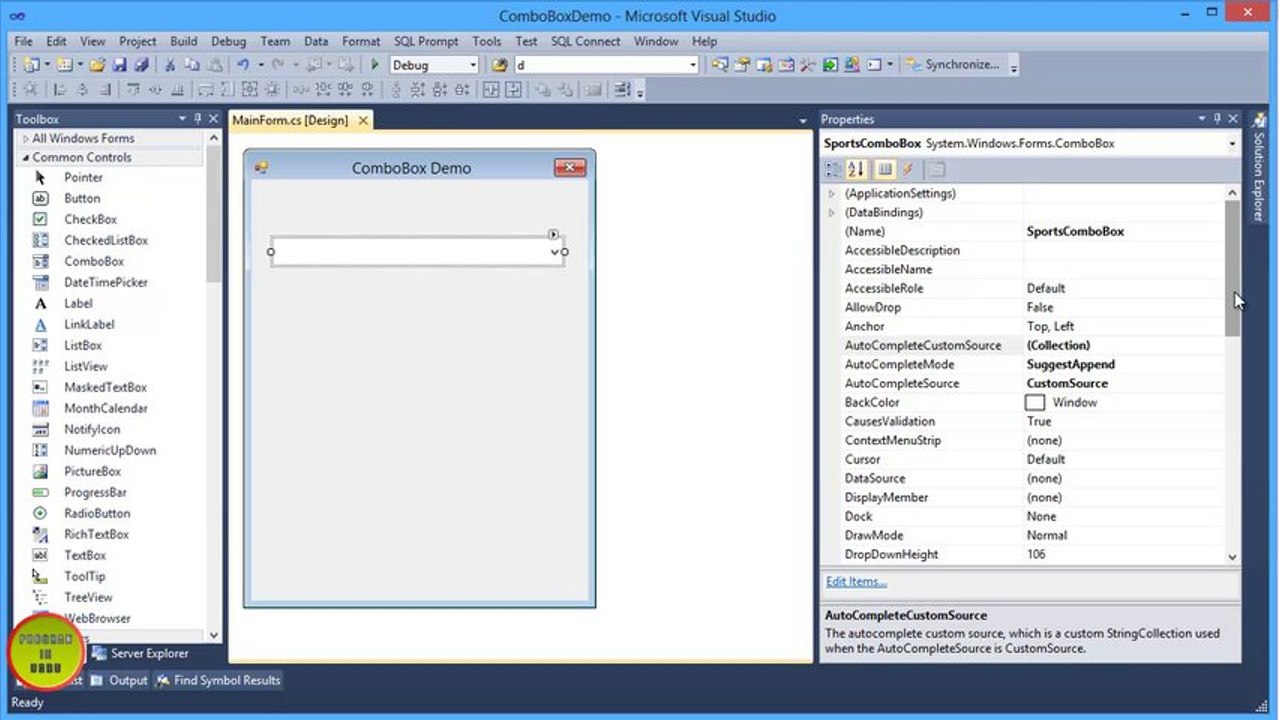Open the active documents list dropdown
The image size is (1279, 720).
[803, 121]
